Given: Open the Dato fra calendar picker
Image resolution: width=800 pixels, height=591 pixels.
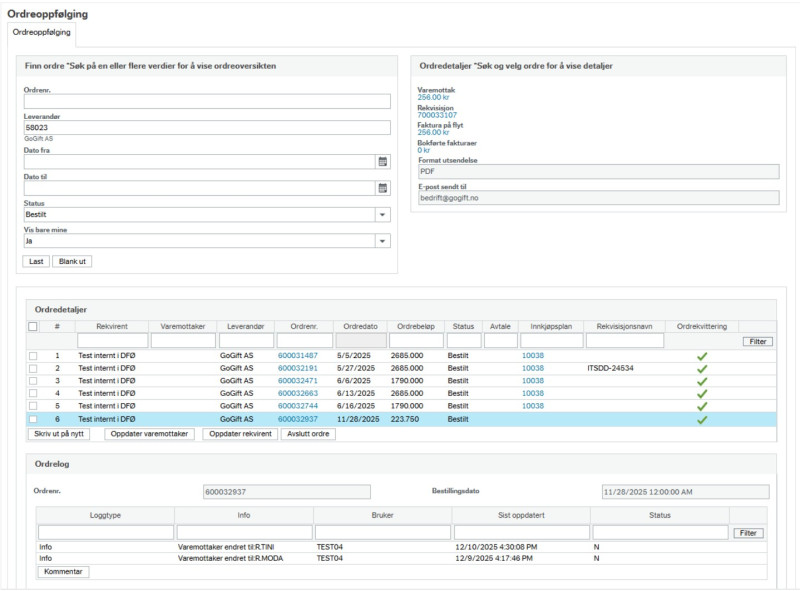Looking at the screenshot, I should point(383,162).
